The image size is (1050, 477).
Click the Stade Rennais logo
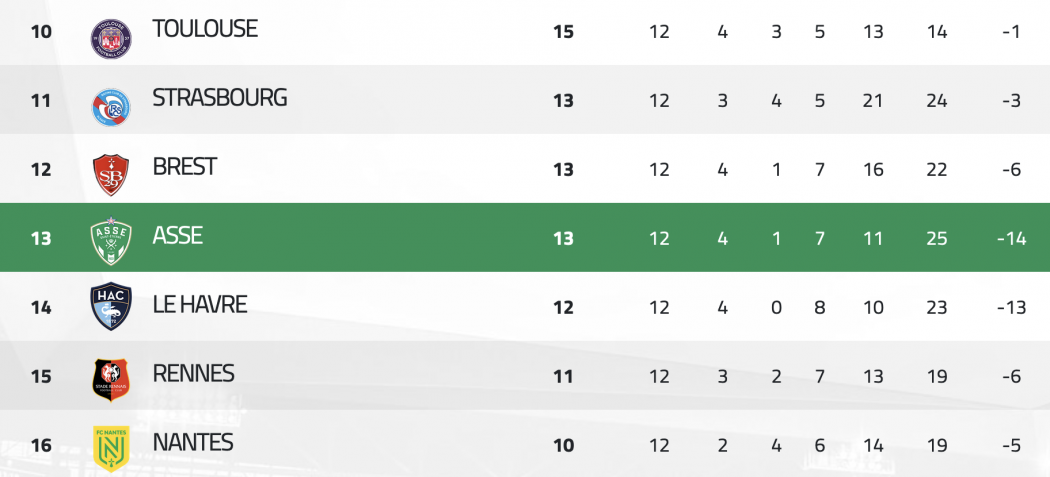[x=111, y=380]
